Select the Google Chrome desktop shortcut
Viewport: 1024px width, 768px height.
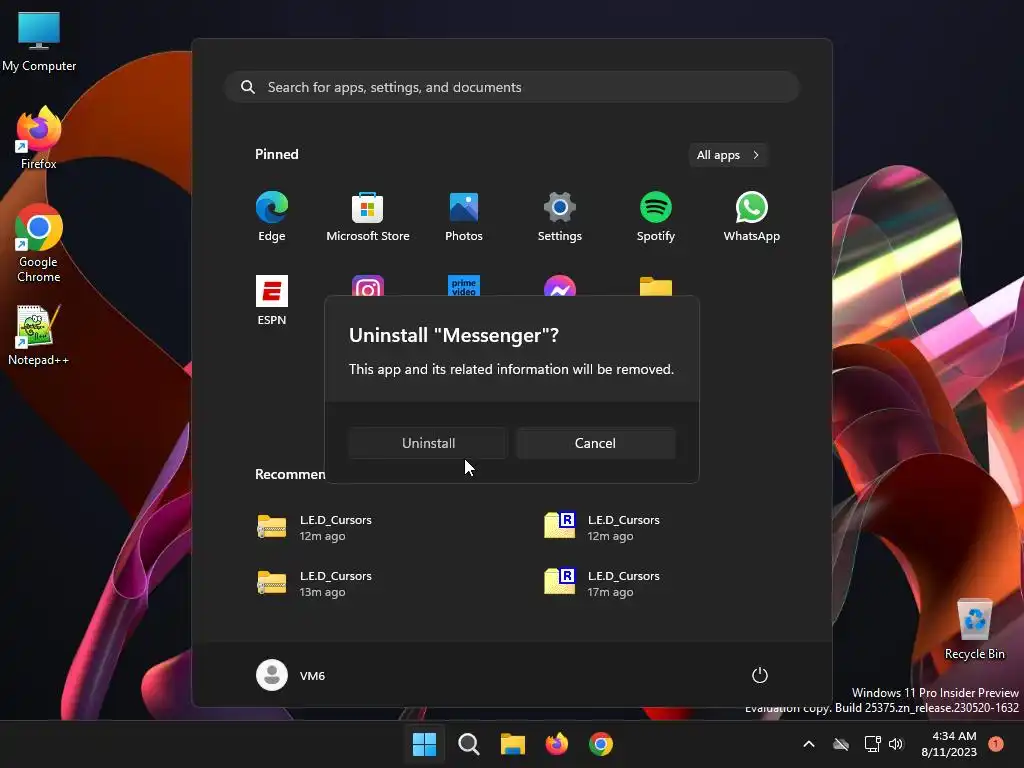pos(39,243)
